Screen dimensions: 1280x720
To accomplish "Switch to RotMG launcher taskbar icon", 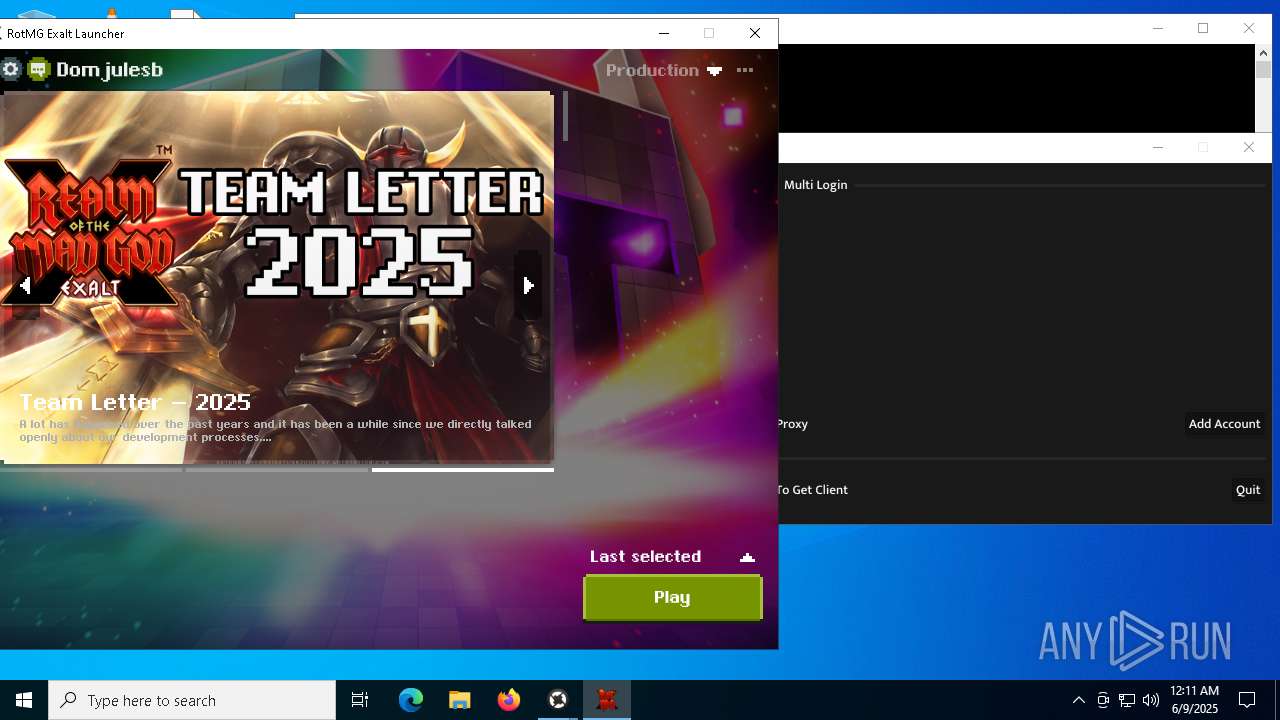I will coord(607,700).
